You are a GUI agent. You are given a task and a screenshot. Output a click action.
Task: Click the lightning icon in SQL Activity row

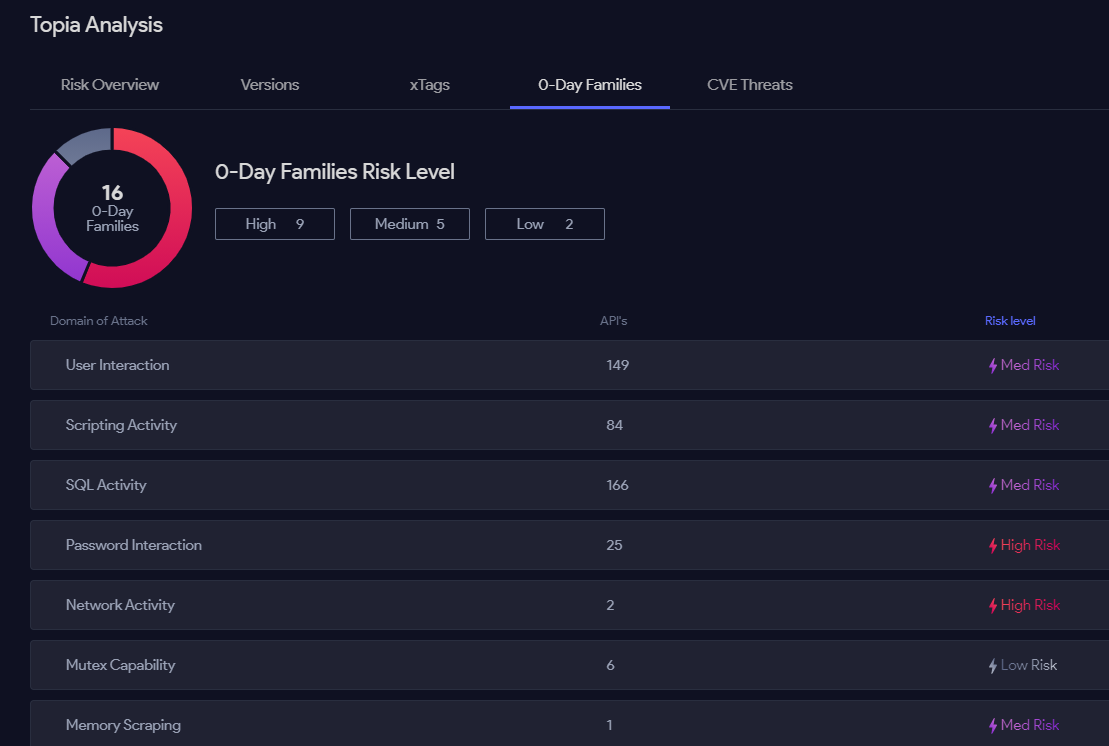(x=993, y=486)
